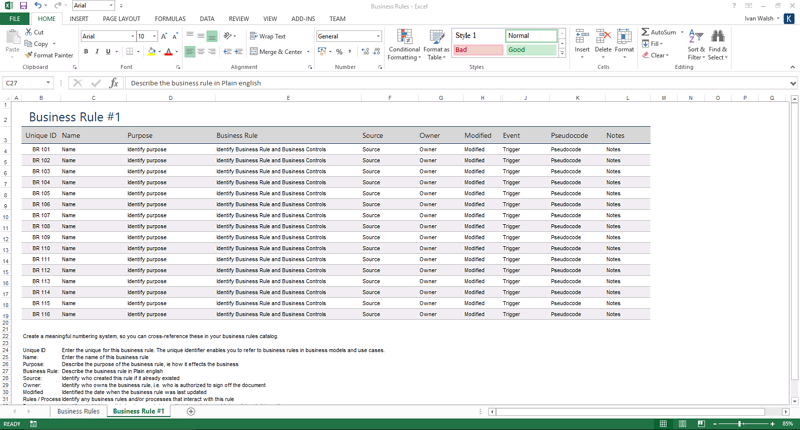Open the FORMULAS ribbon tab
Screen dimensions: 800x430
[170, 19]
